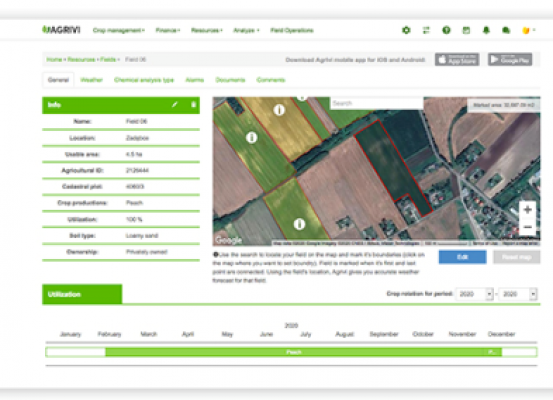Edit field info with pencil icon
The image size is (553, 400).
[175, 105]
